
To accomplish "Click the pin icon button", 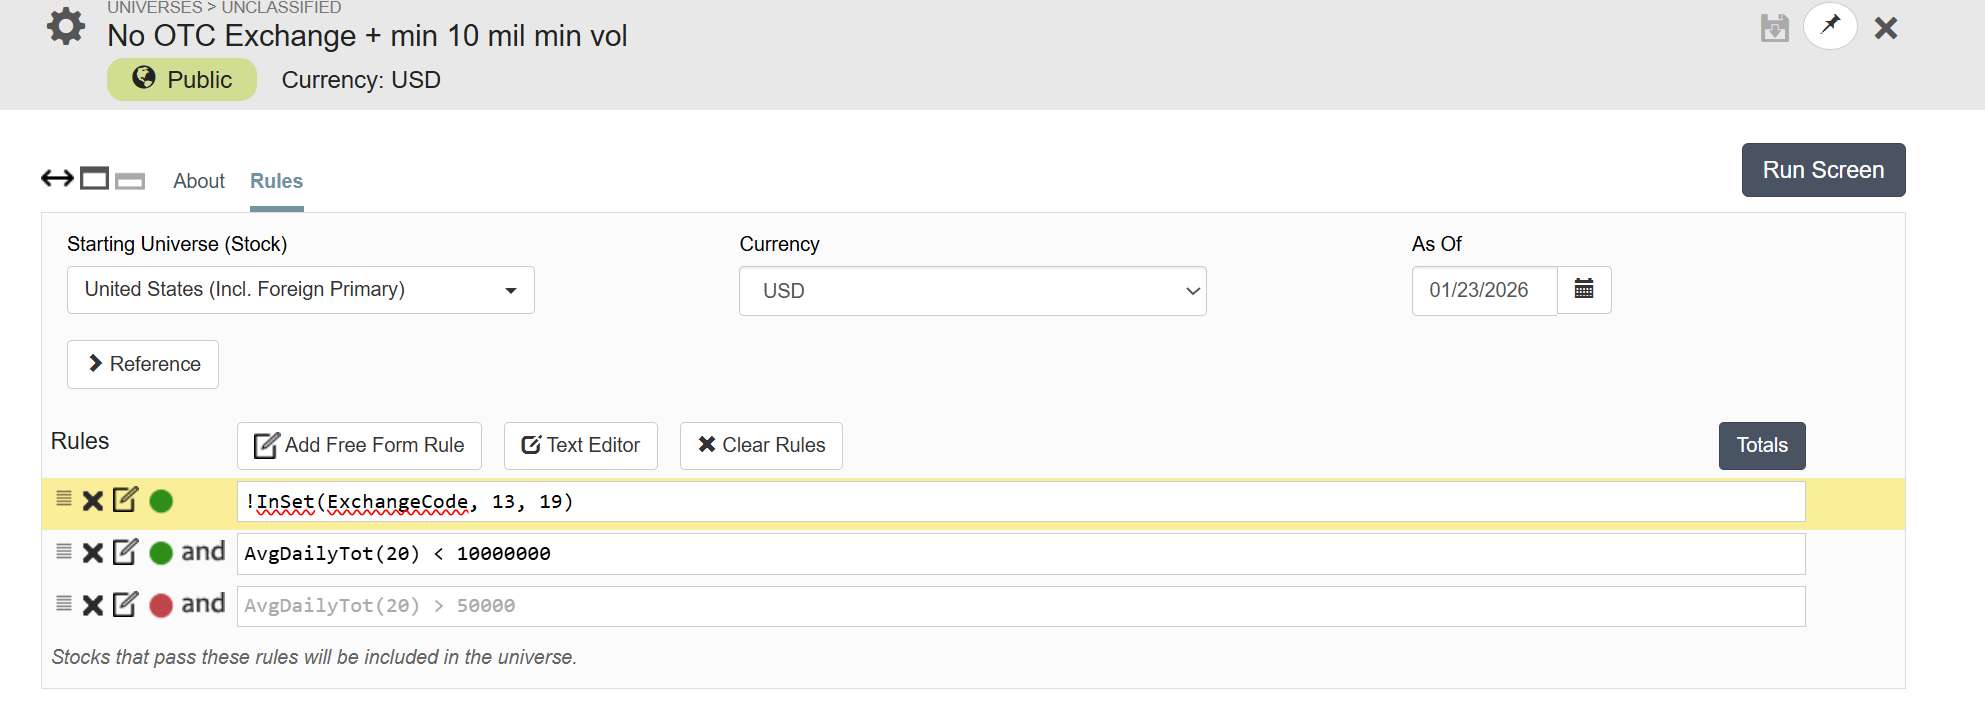I will coord(1830,26).
